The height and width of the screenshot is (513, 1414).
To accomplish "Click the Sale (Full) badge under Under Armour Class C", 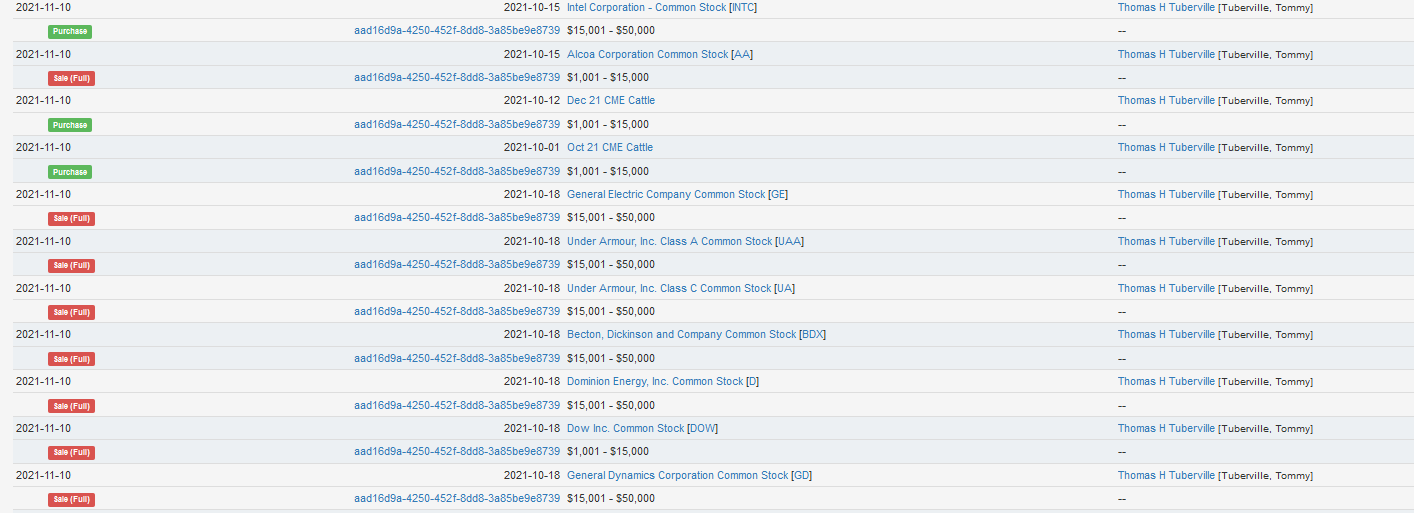I will (x=71, y=312).
